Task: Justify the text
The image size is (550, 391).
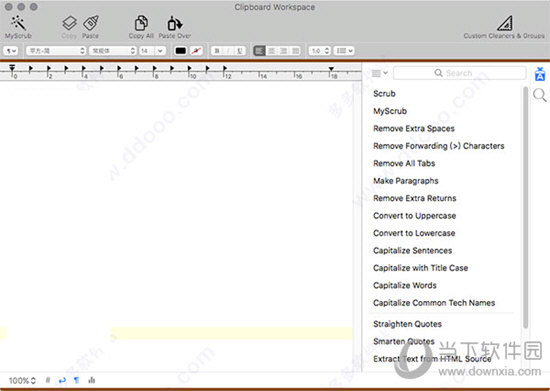Action: 296,51
